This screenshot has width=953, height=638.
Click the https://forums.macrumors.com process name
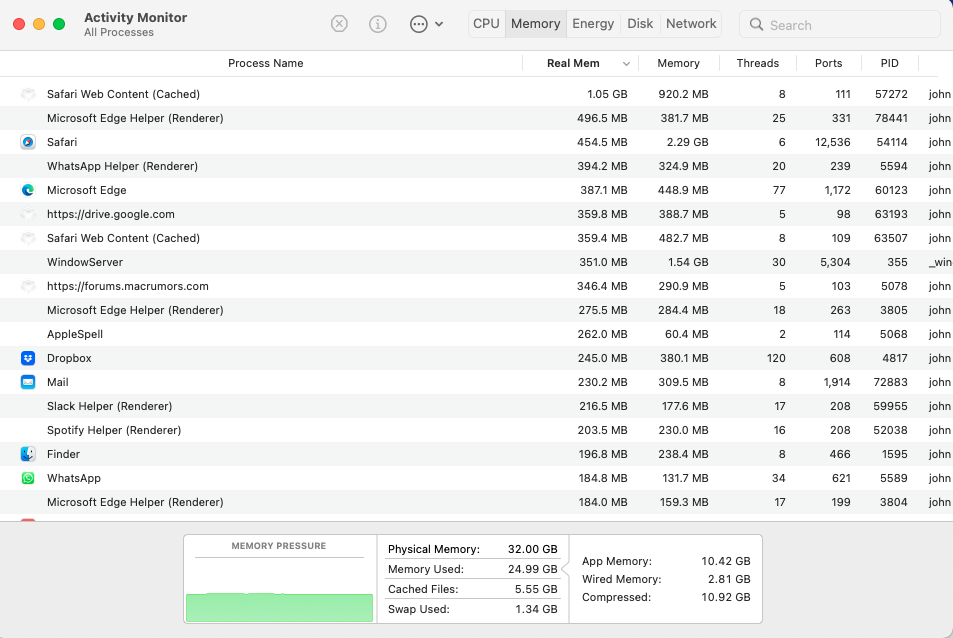coord(128,286)
